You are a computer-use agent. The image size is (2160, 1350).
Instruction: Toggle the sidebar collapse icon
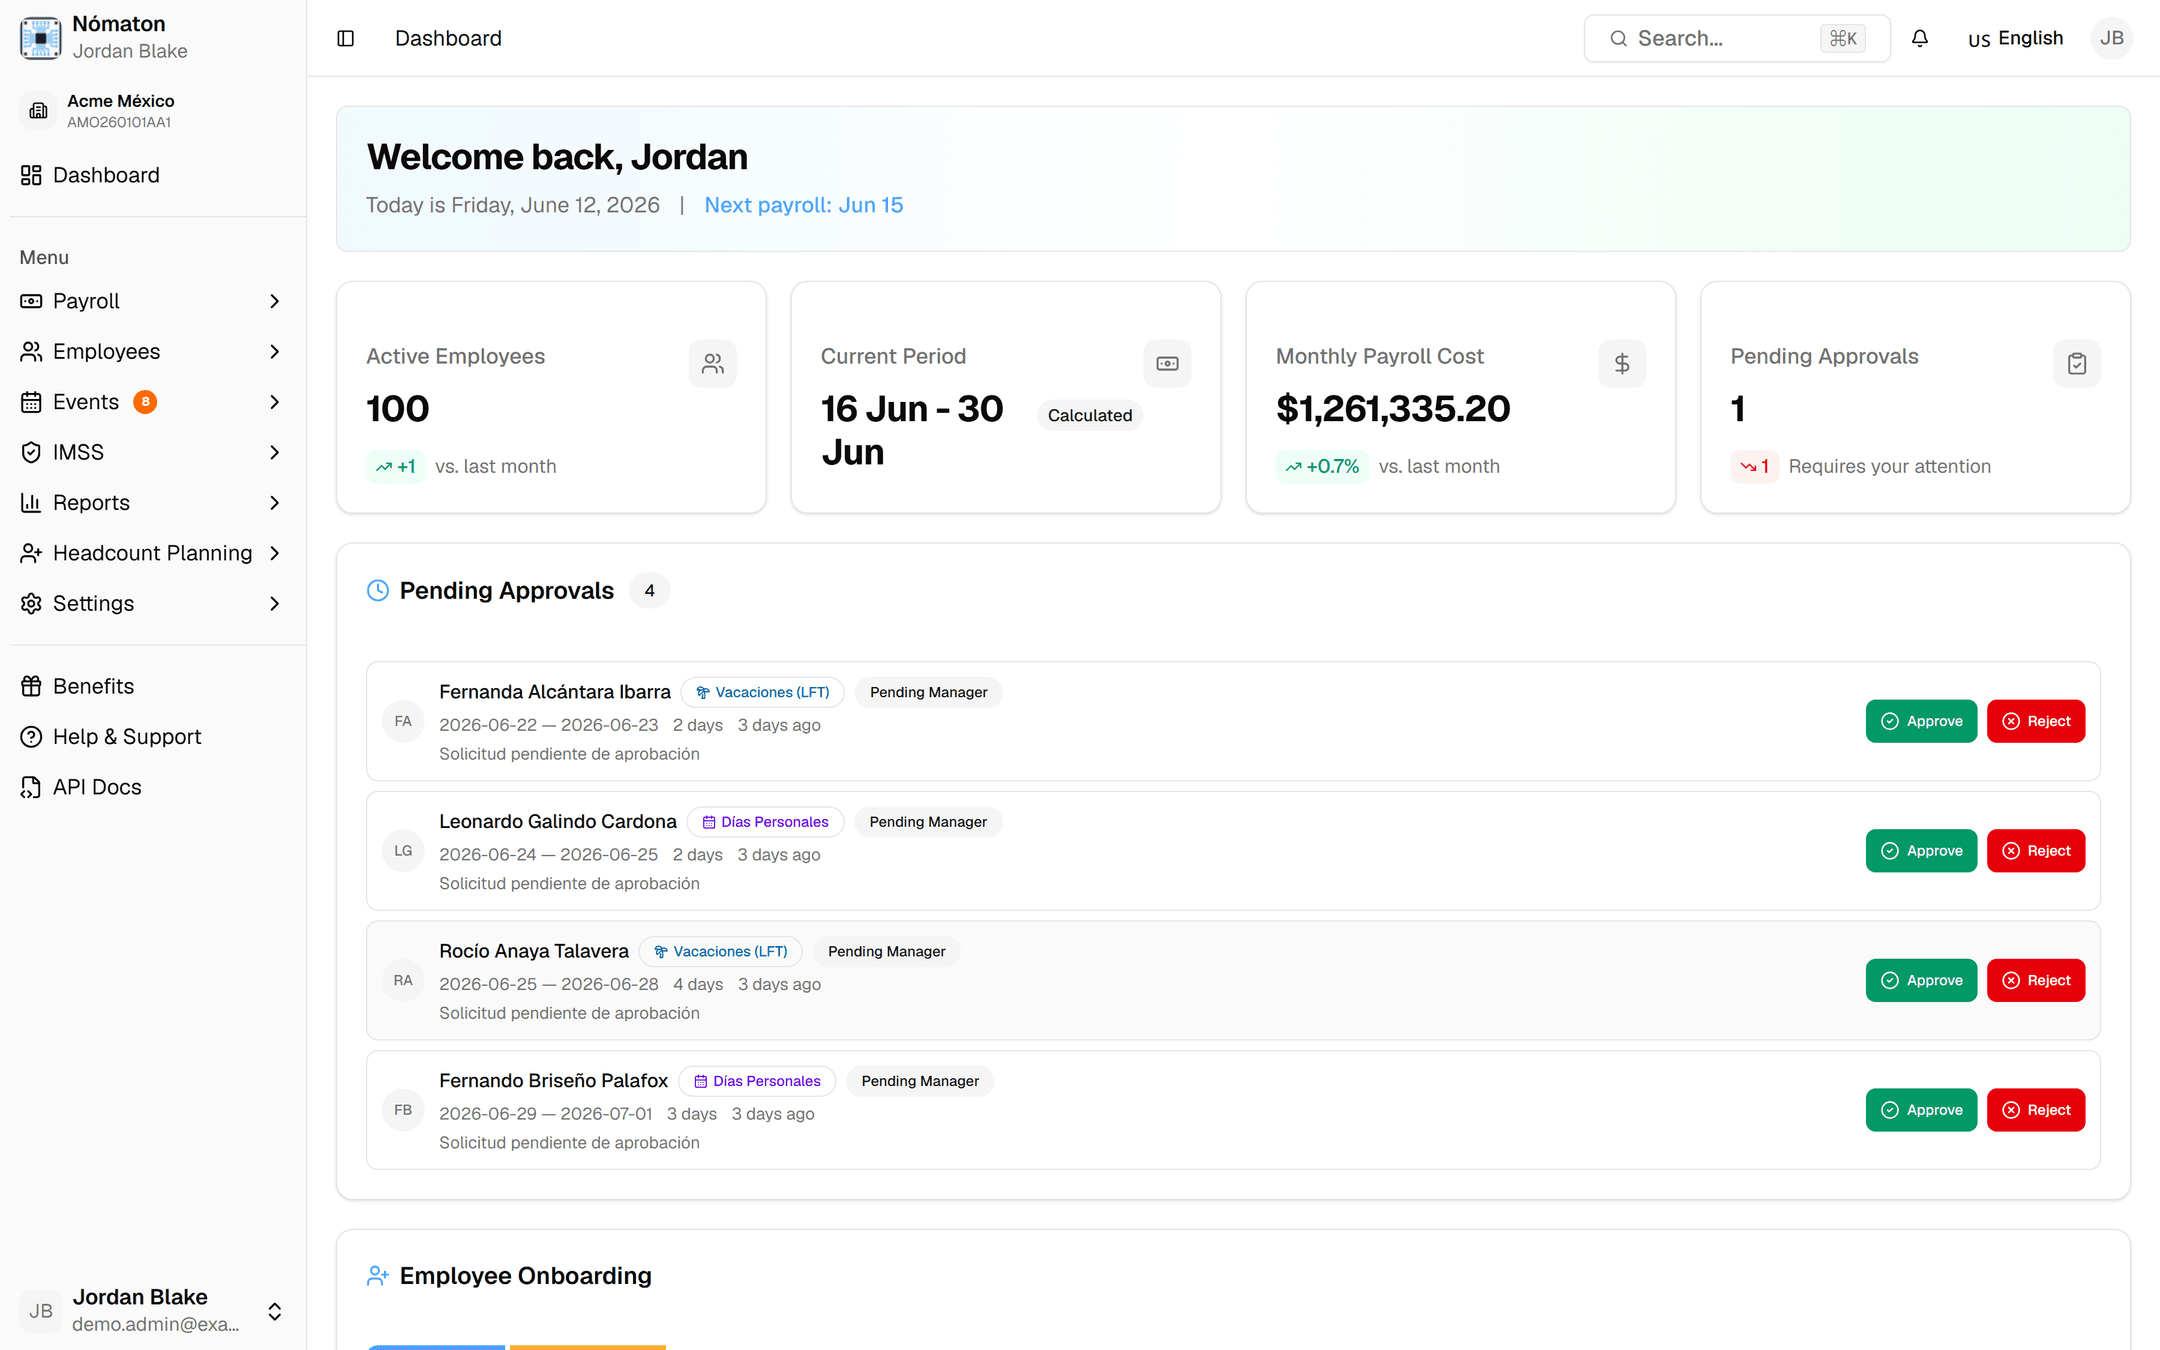pos(346,38)
